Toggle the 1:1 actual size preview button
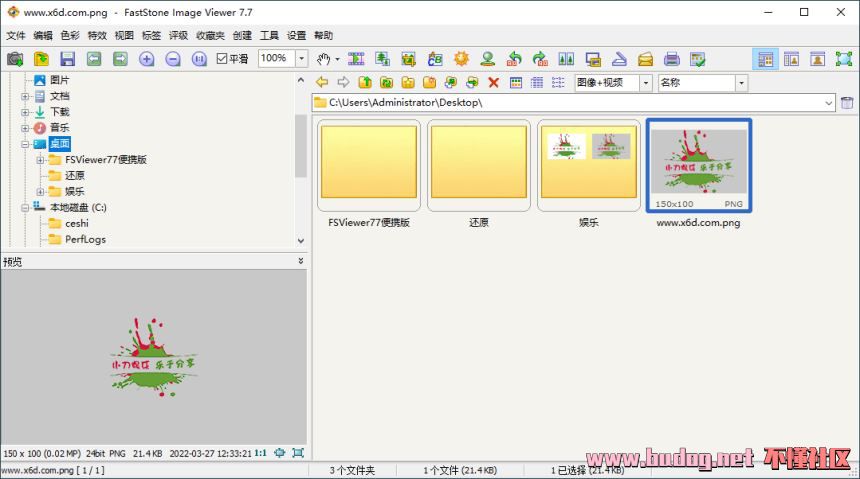 pos(260,453)
